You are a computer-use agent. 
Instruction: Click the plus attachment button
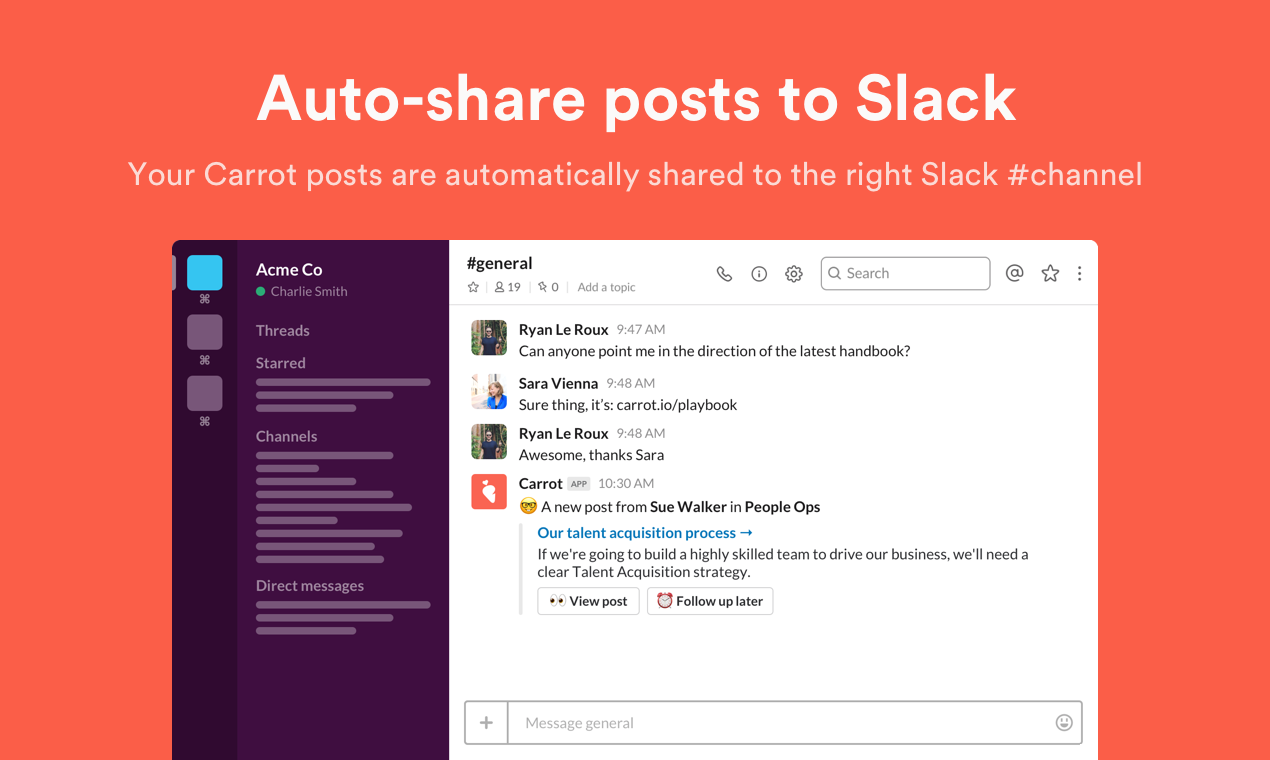(487, 723)
